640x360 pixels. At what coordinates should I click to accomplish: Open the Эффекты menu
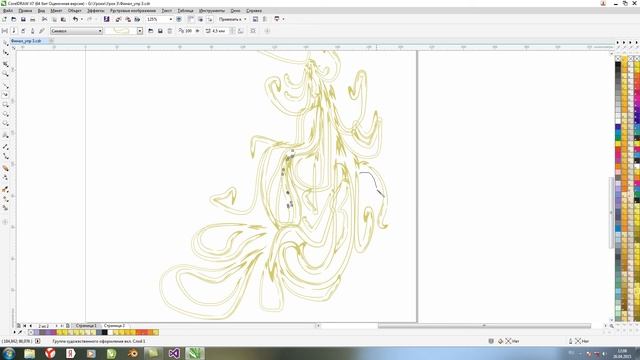[96, 11]
